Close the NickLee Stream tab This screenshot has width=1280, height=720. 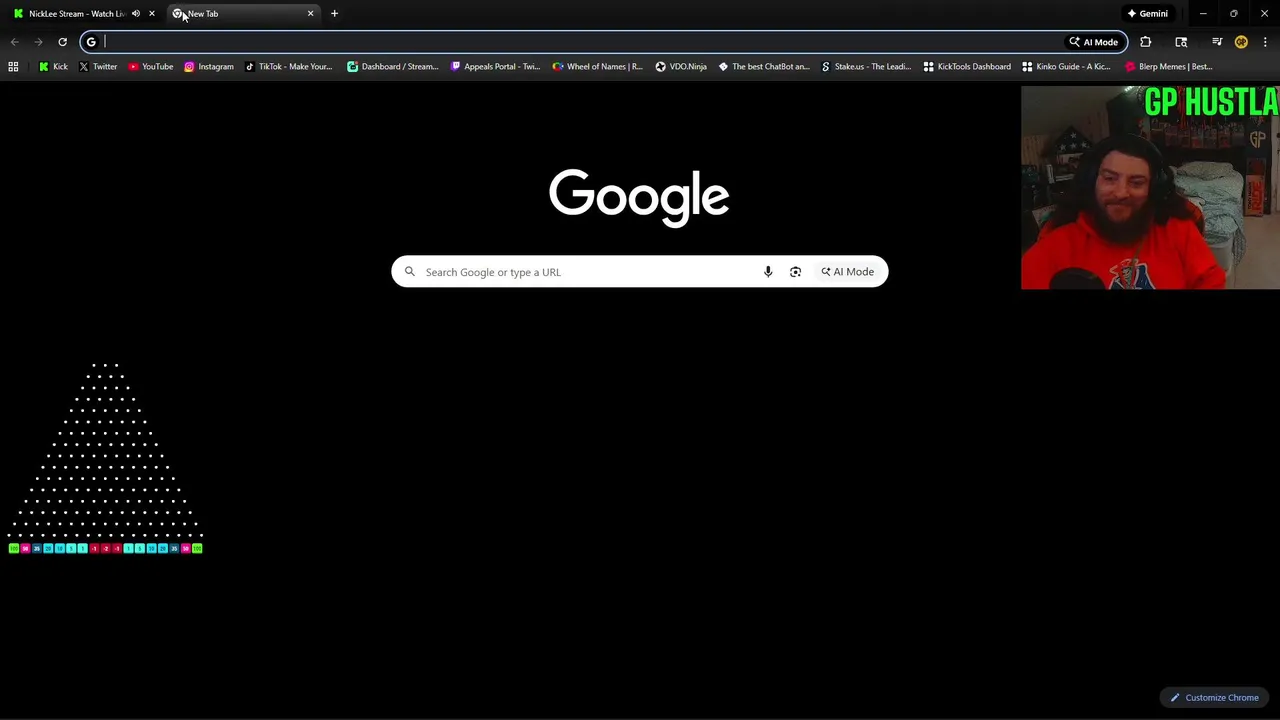coord(152,13)
